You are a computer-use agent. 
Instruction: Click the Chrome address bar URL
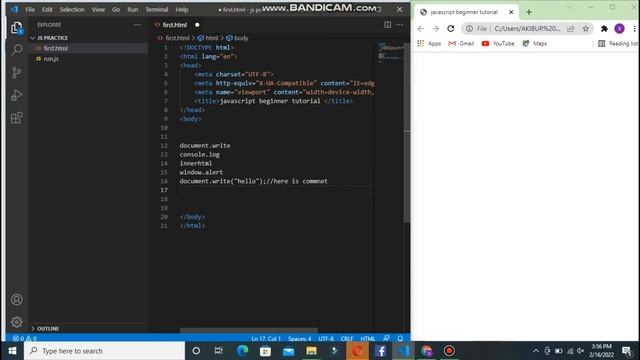point(527,29)
